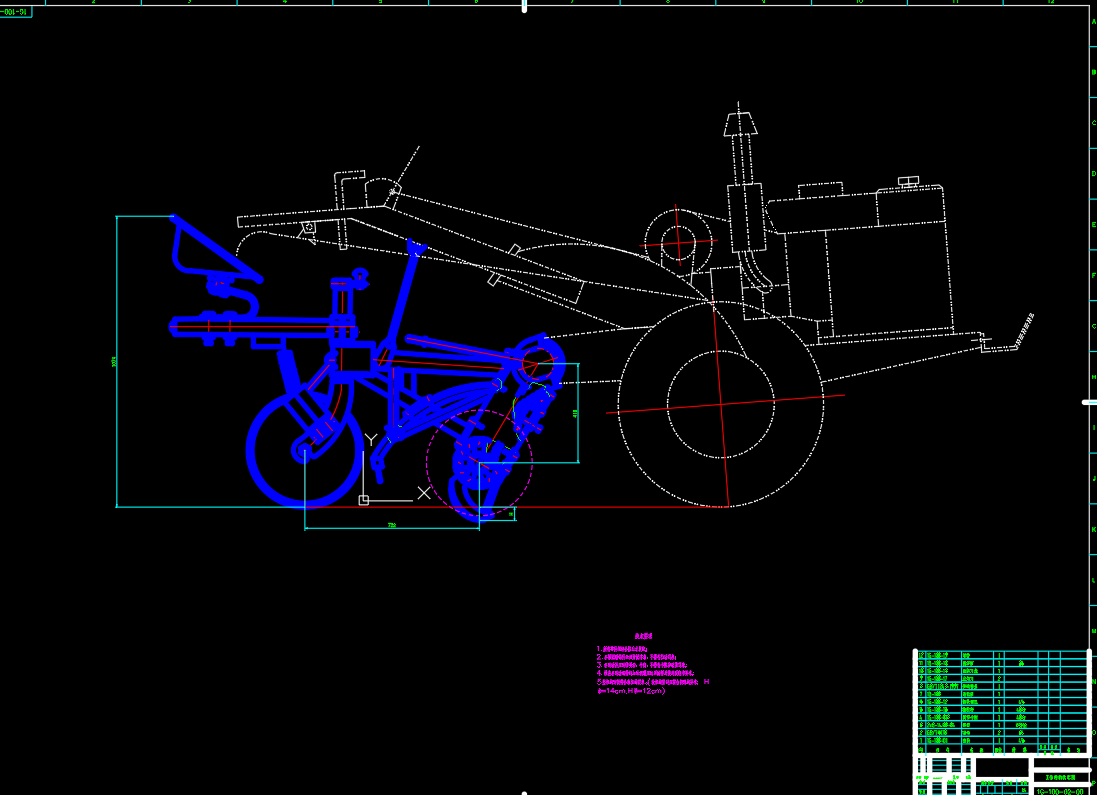Viewport: 1097px width, 795px height.
Task: Select the dashed outer tractor tire circle
Action: [722, 404]
